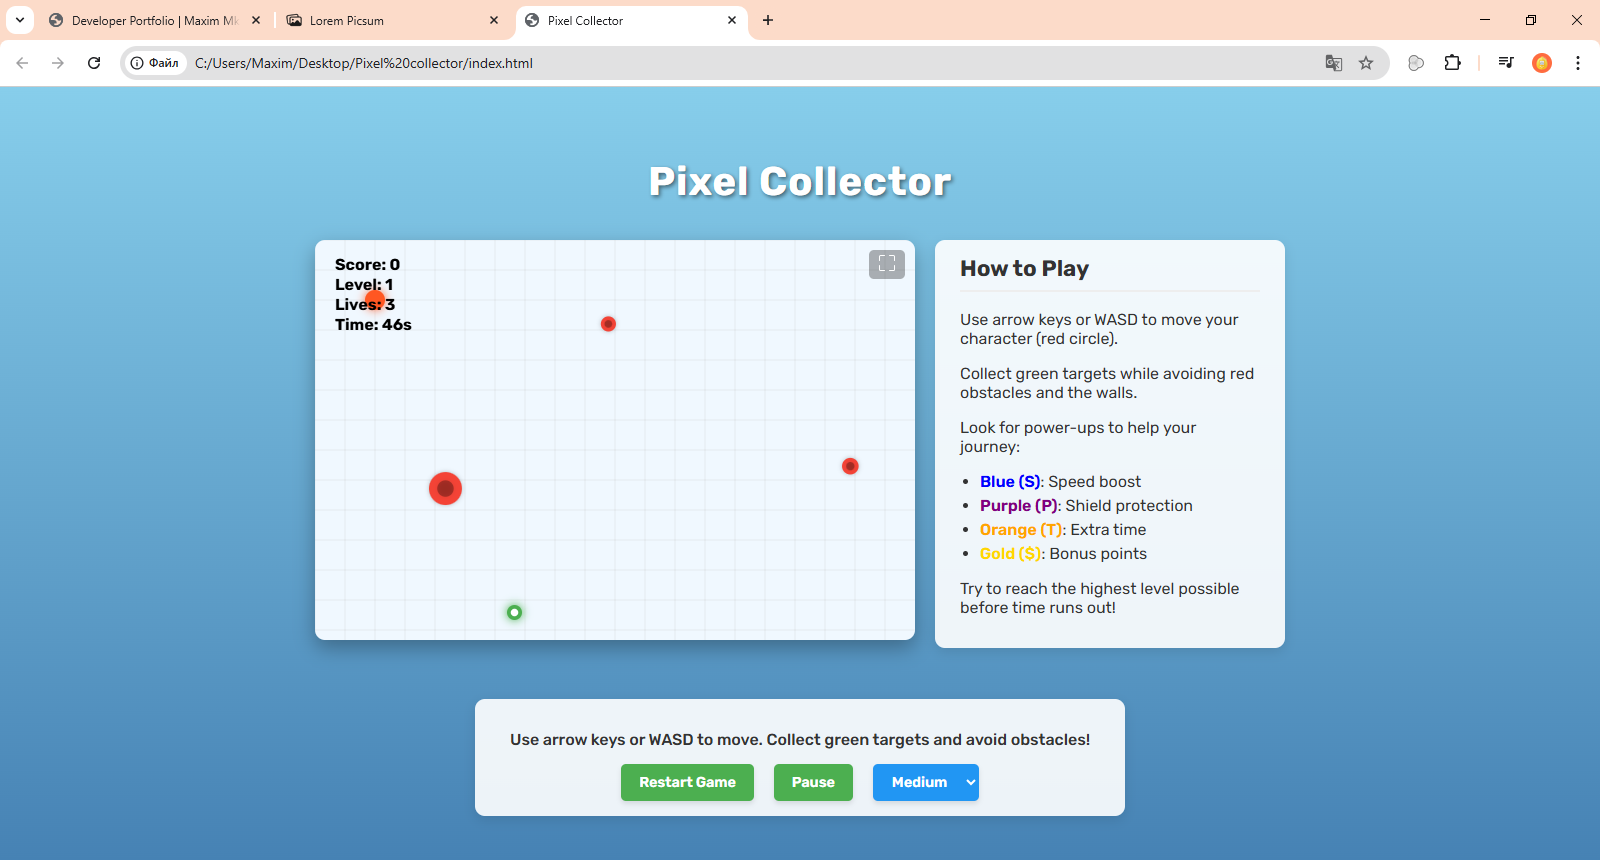Click the Level: 1 text
Viewport: 1600px width, 860px height.
click(364, 285)
